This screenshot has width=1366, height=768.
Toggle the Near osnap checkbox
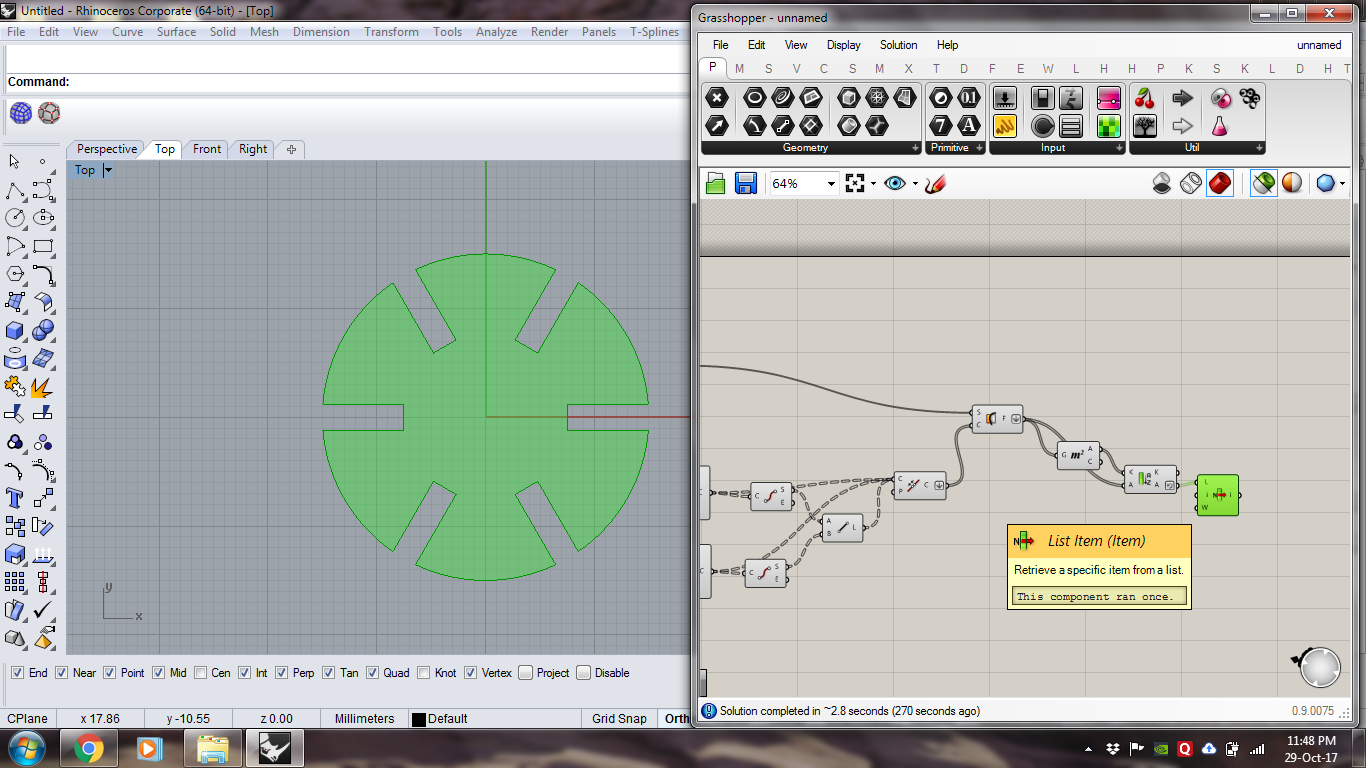(x=62, y=673)
